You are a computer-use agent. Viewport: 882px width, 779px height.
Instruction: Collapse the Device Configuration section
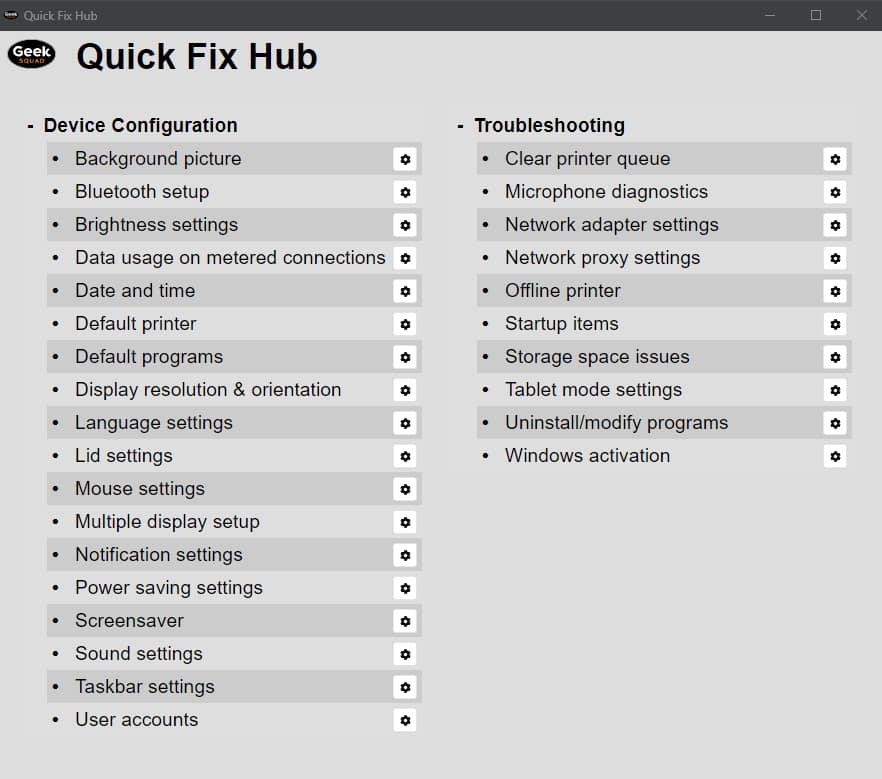click(31, 126)
